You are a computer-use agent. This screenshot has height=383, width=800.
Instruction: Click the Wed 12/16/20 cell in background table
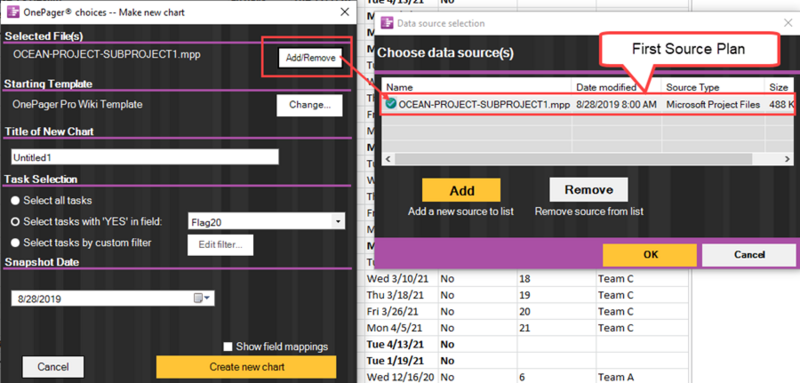(x=402, y=377)
